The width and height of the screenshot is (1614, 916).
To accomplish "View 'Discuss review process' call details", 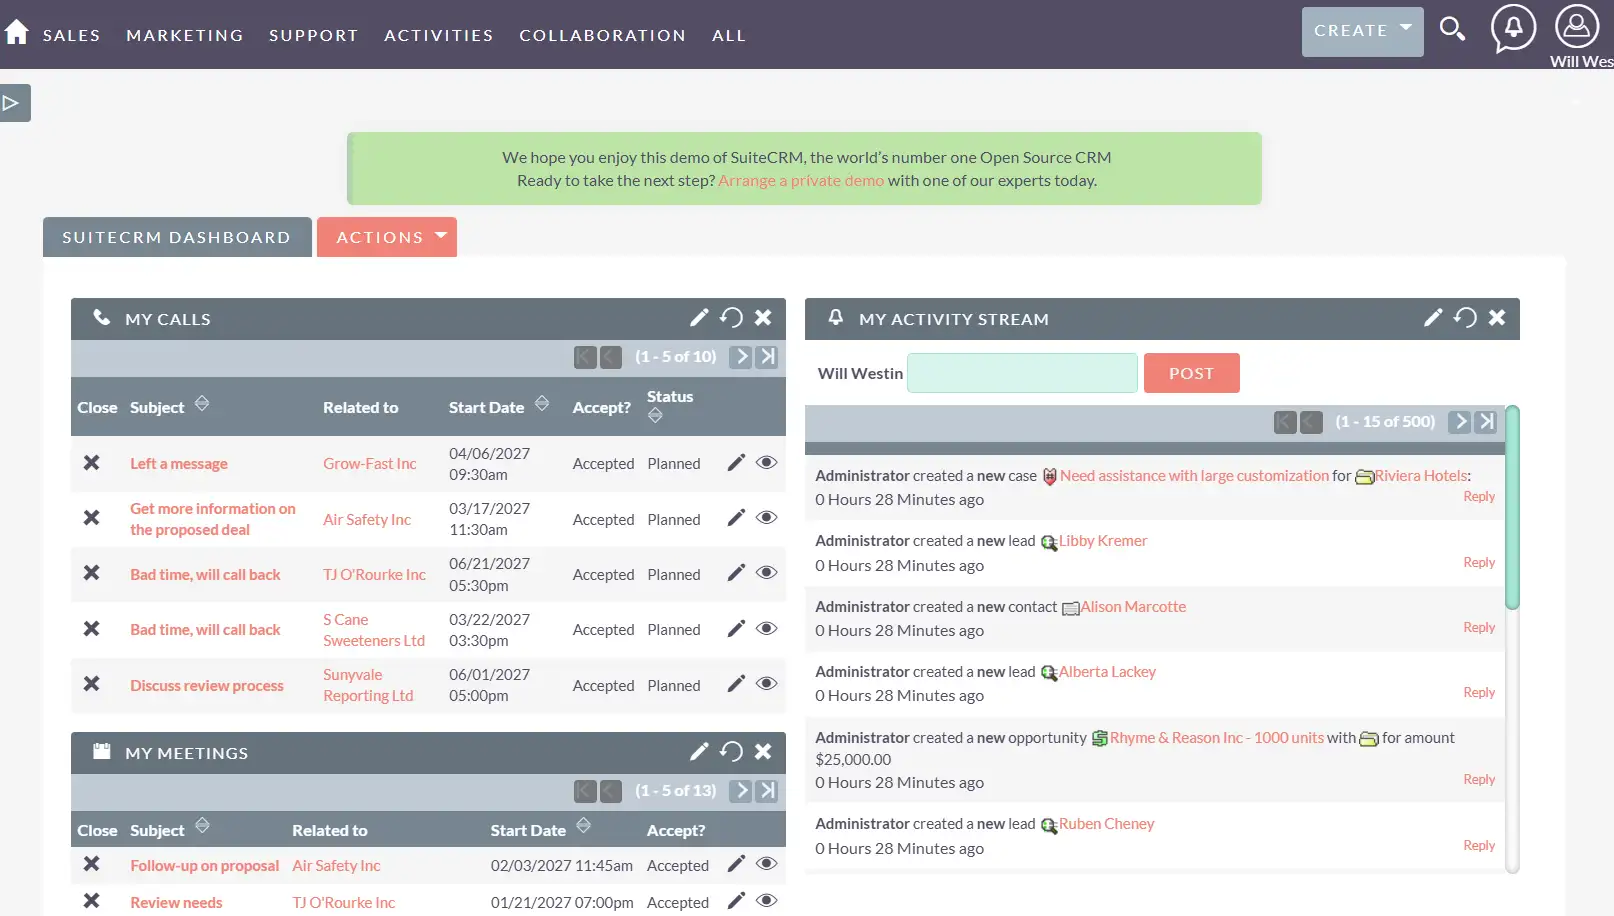I will pos(767,685).
